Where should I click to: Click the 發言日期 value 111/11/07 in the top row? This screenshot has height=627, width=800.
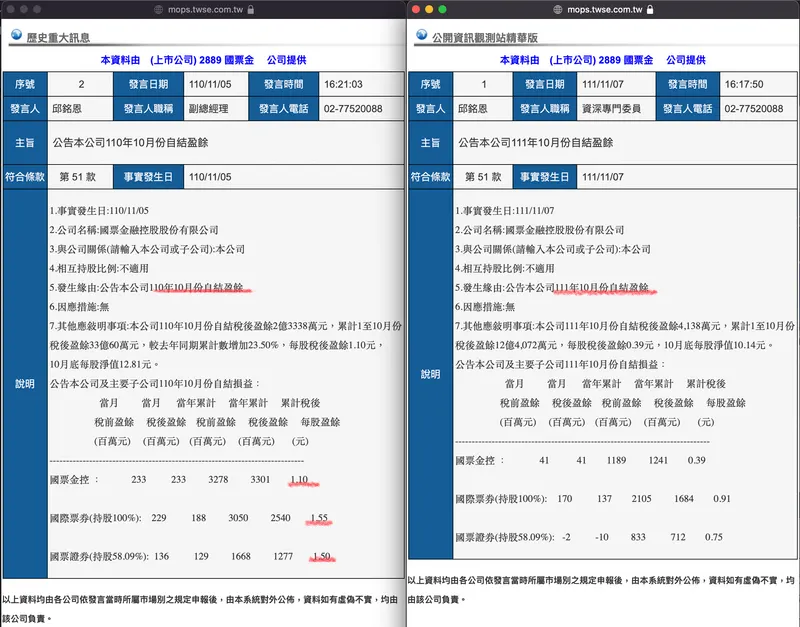point(603,84)
